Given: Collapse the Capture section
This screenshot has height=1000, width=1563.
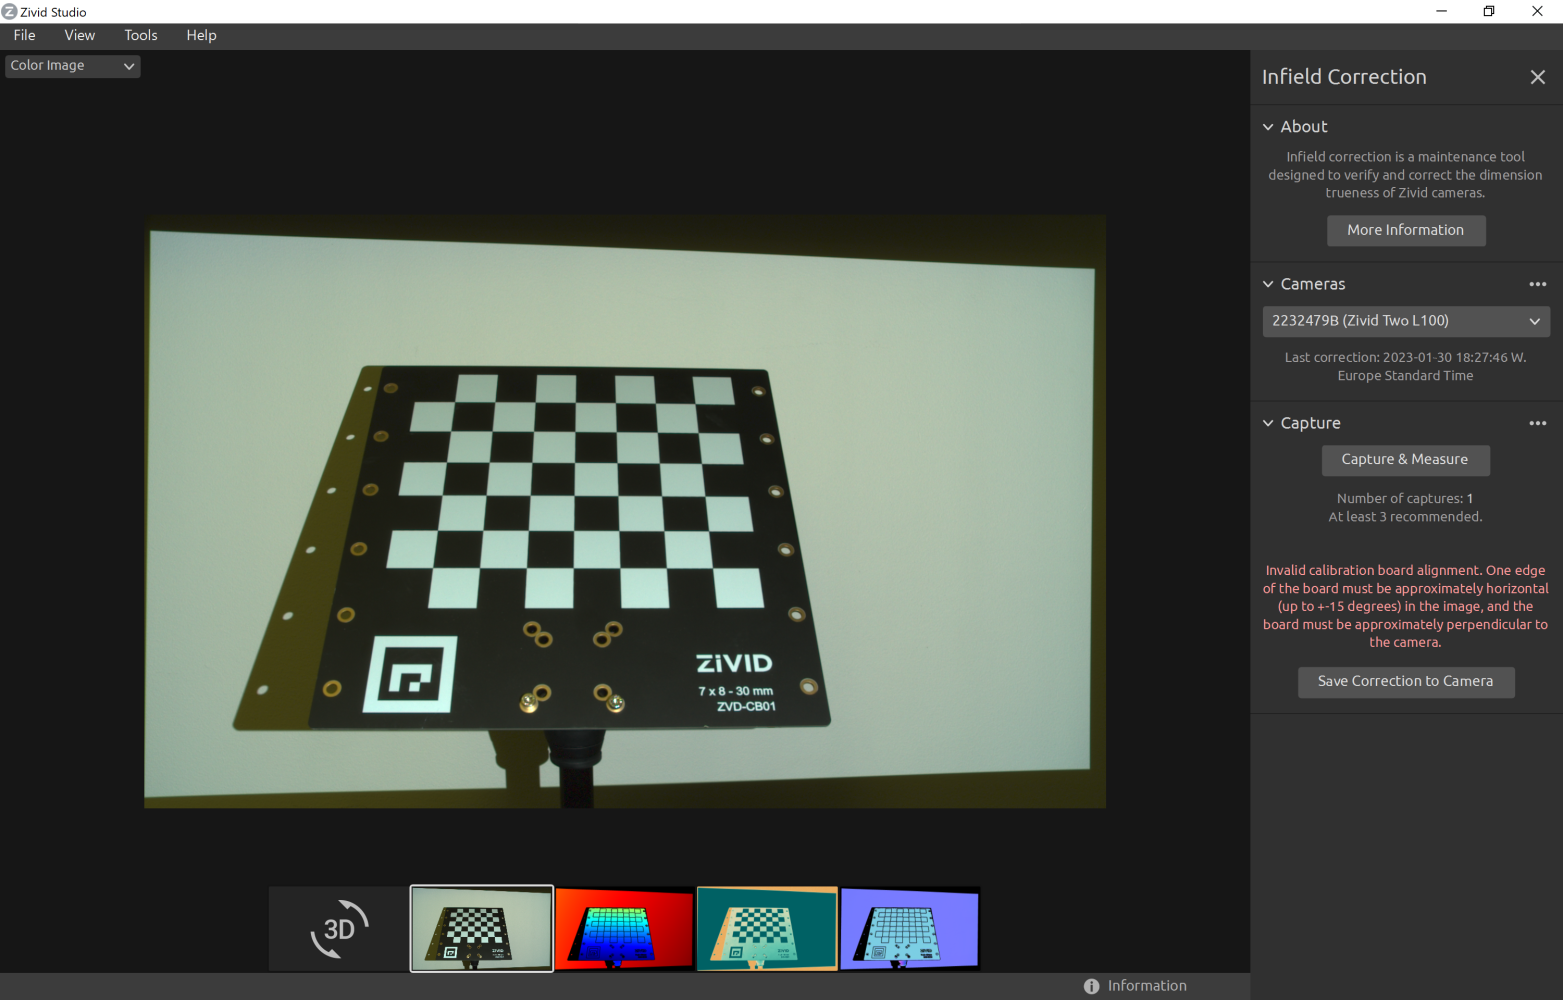Looking at the screenshot, I should pyautogui.click(x=1268, y=424).
